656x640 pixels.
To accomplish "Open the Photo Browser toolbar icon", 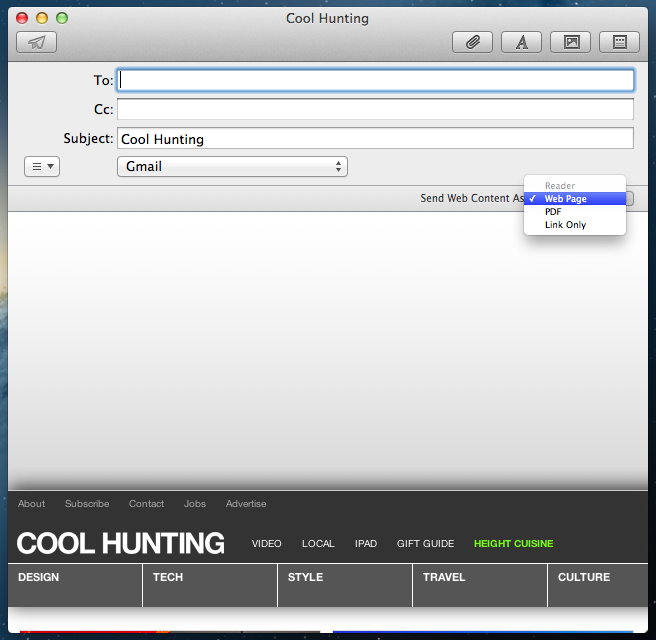I will [571, 42].
